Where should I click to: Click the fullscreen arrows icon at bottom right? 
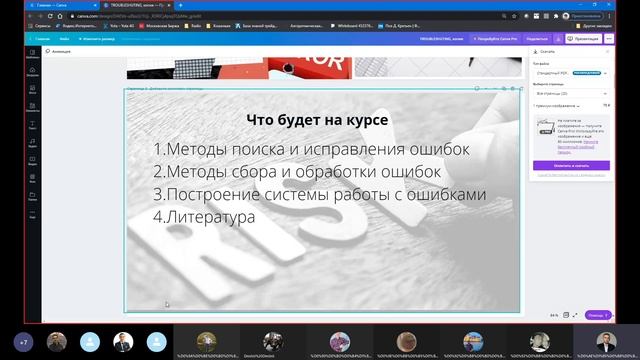(x=575, y=315)
